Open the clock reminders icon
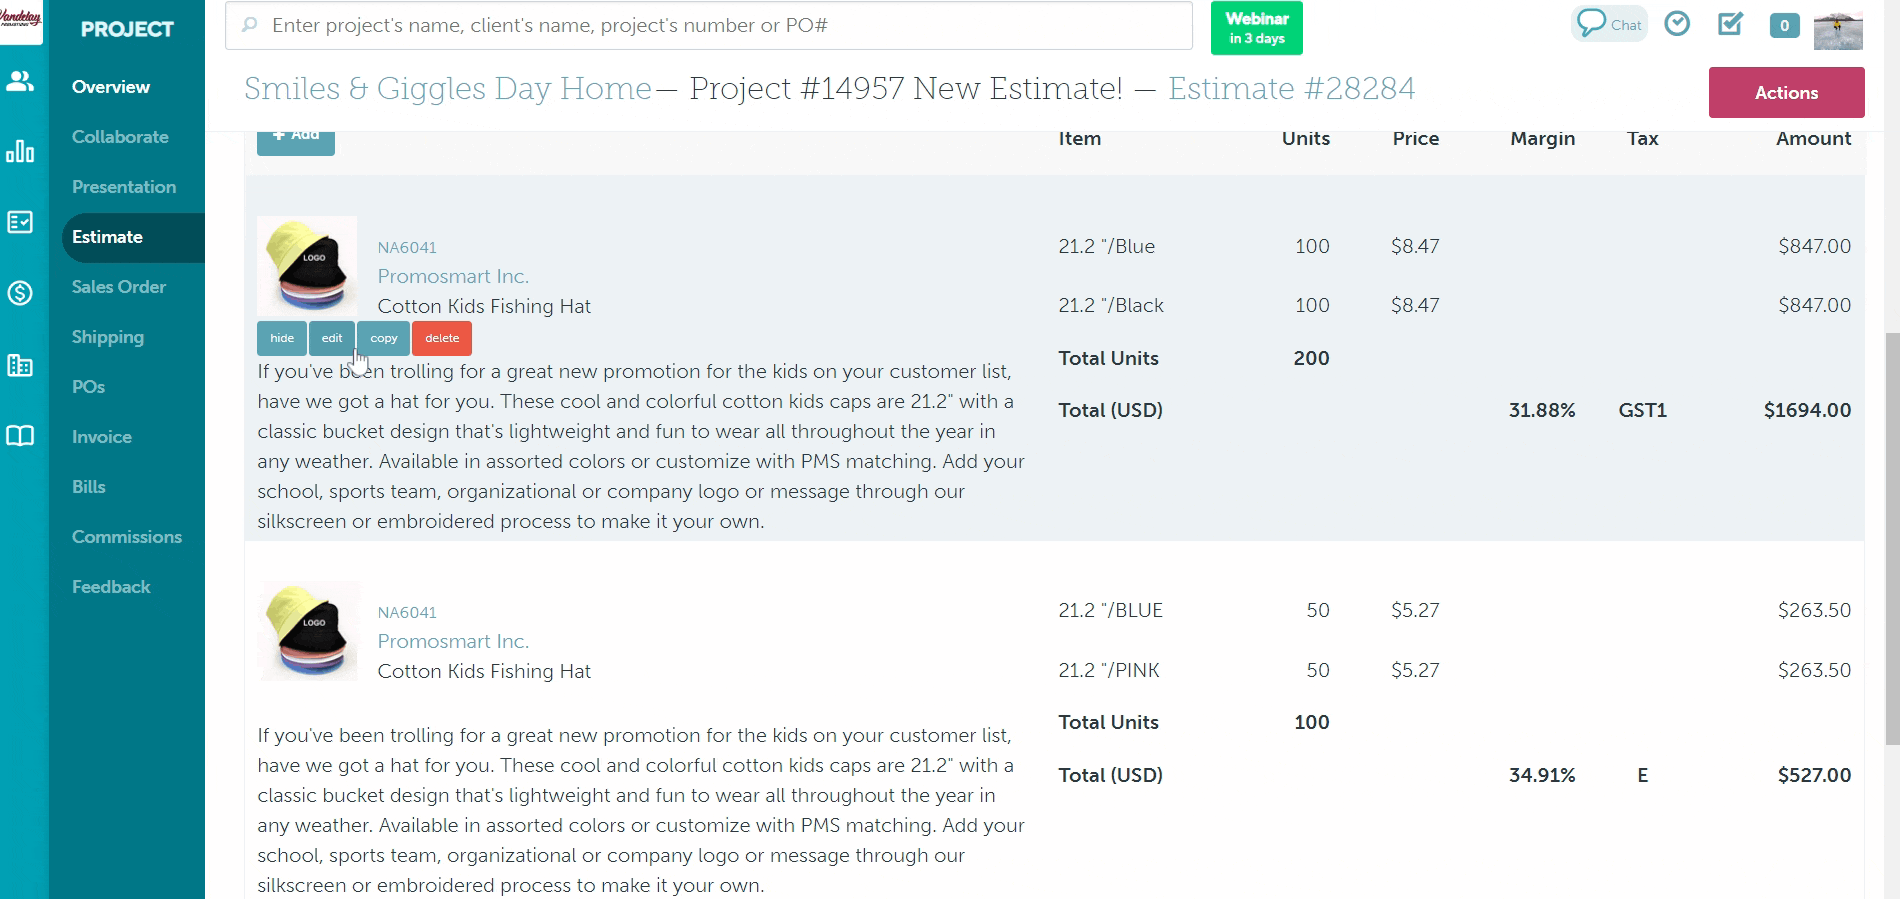 pyautogui.click(x=1677, y=23)
